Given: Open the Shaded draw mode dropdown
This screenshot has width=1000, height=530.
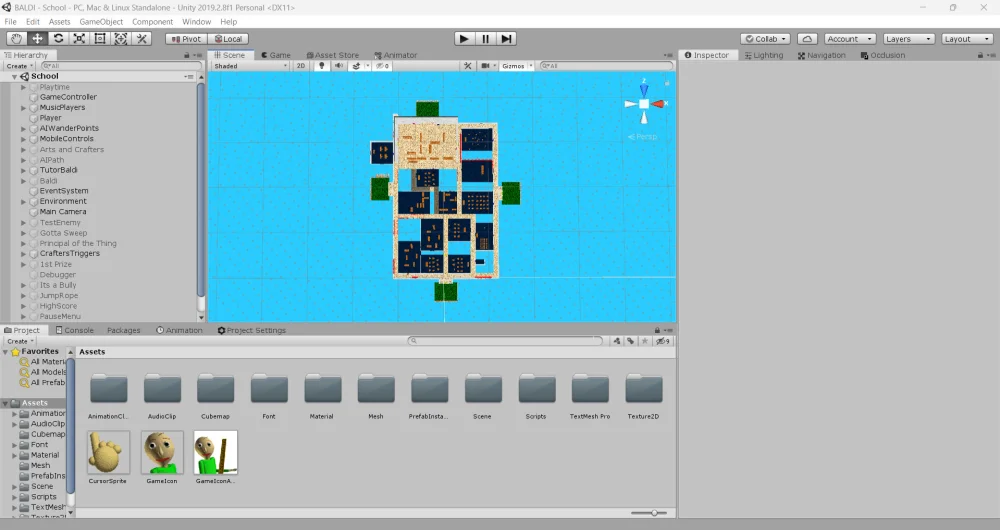Looking at the screenshot, I should pyautogui.click(x=250, y=66).
